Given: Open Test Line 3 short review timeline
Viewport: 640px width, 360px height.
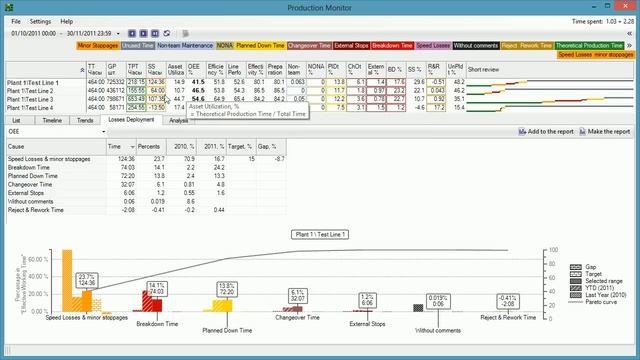Looking at the screenshot, I should coord(550,100).
